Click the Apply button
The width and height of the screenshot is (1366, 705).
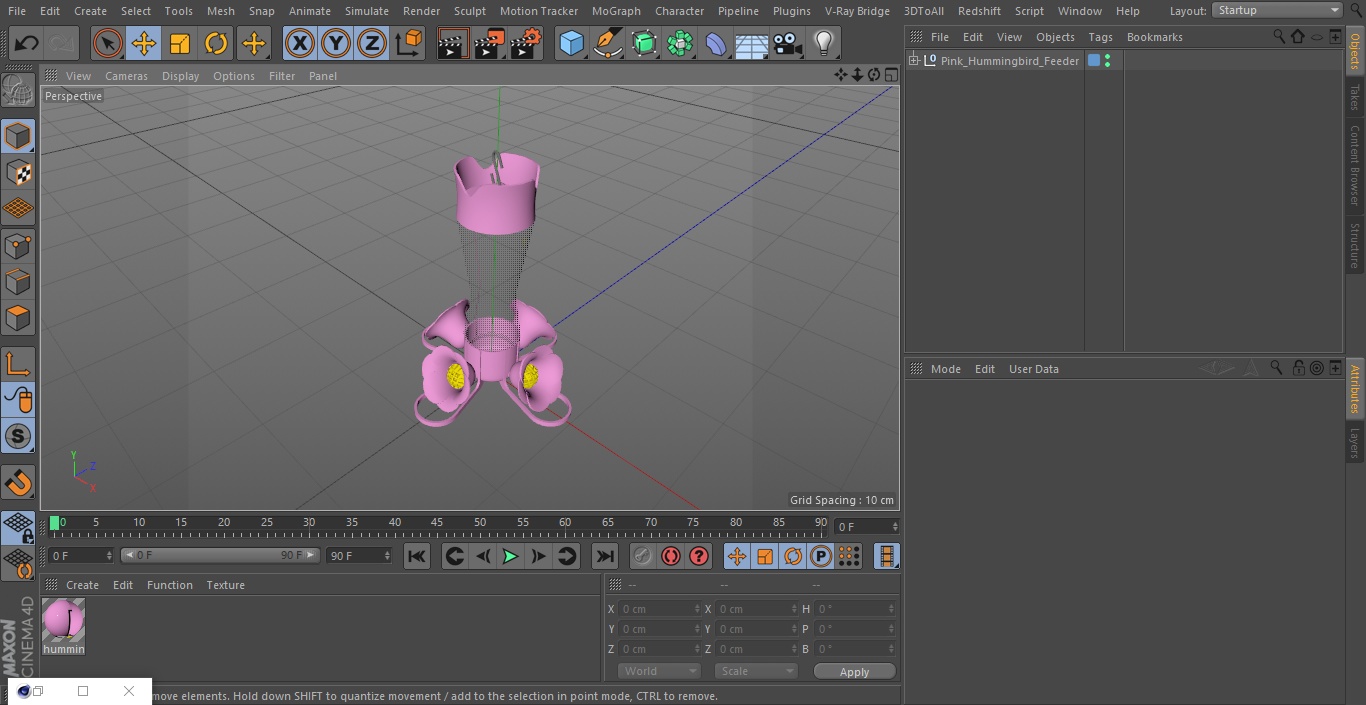tap(854, 671)
